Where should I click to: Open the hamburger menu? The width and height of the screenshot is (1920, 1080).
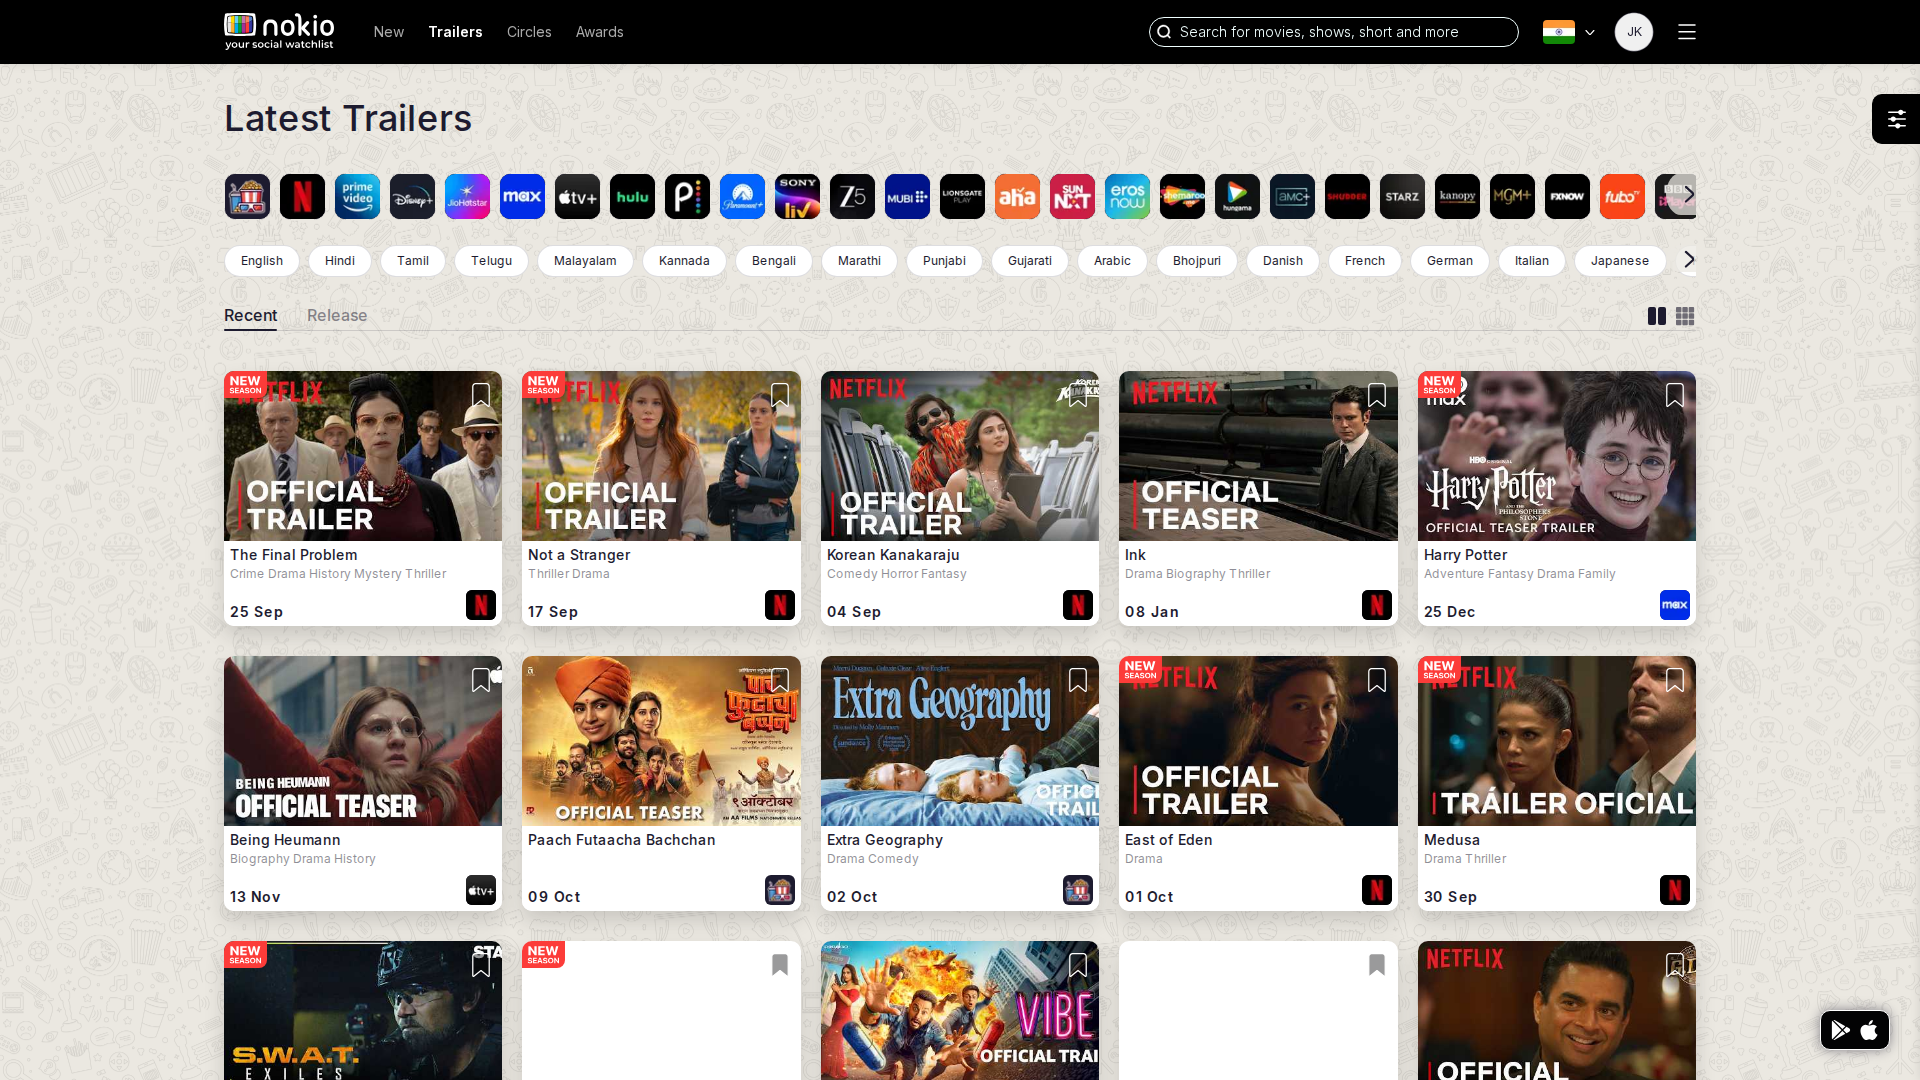pyautogui.click(x=1687, y=32)
